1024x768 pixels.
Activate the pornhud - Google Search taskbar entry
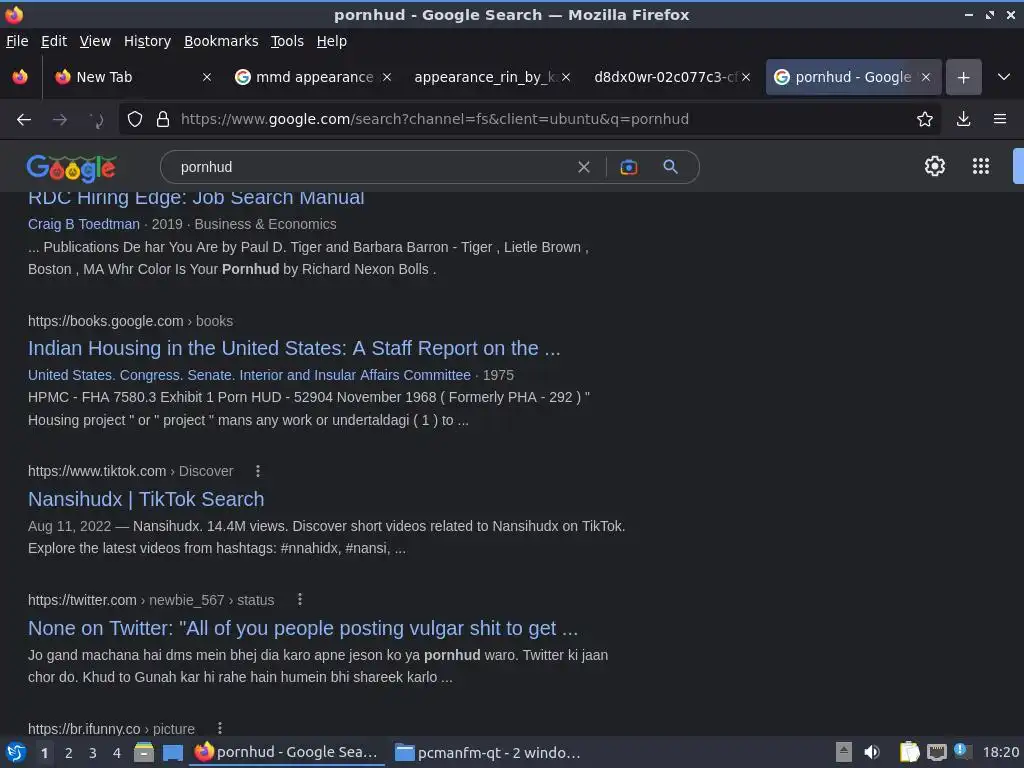pyautogui.click(x=287, y=753)
